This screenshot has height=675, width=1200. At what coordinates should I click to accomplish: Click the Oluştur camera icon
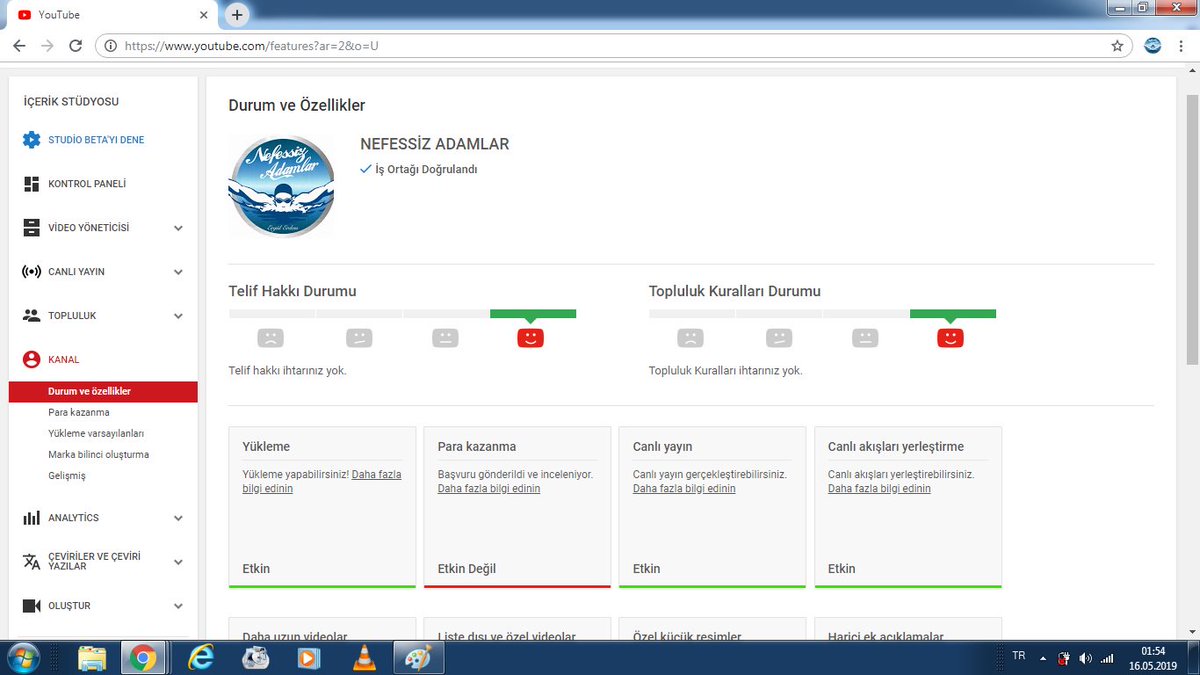tap(31, 606)
